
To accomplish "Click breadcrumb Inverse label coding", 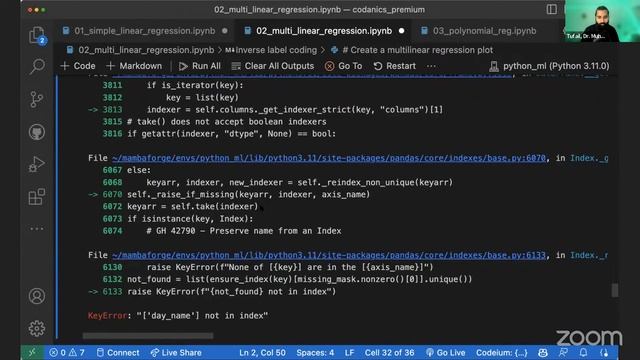I will pos(271,50).
